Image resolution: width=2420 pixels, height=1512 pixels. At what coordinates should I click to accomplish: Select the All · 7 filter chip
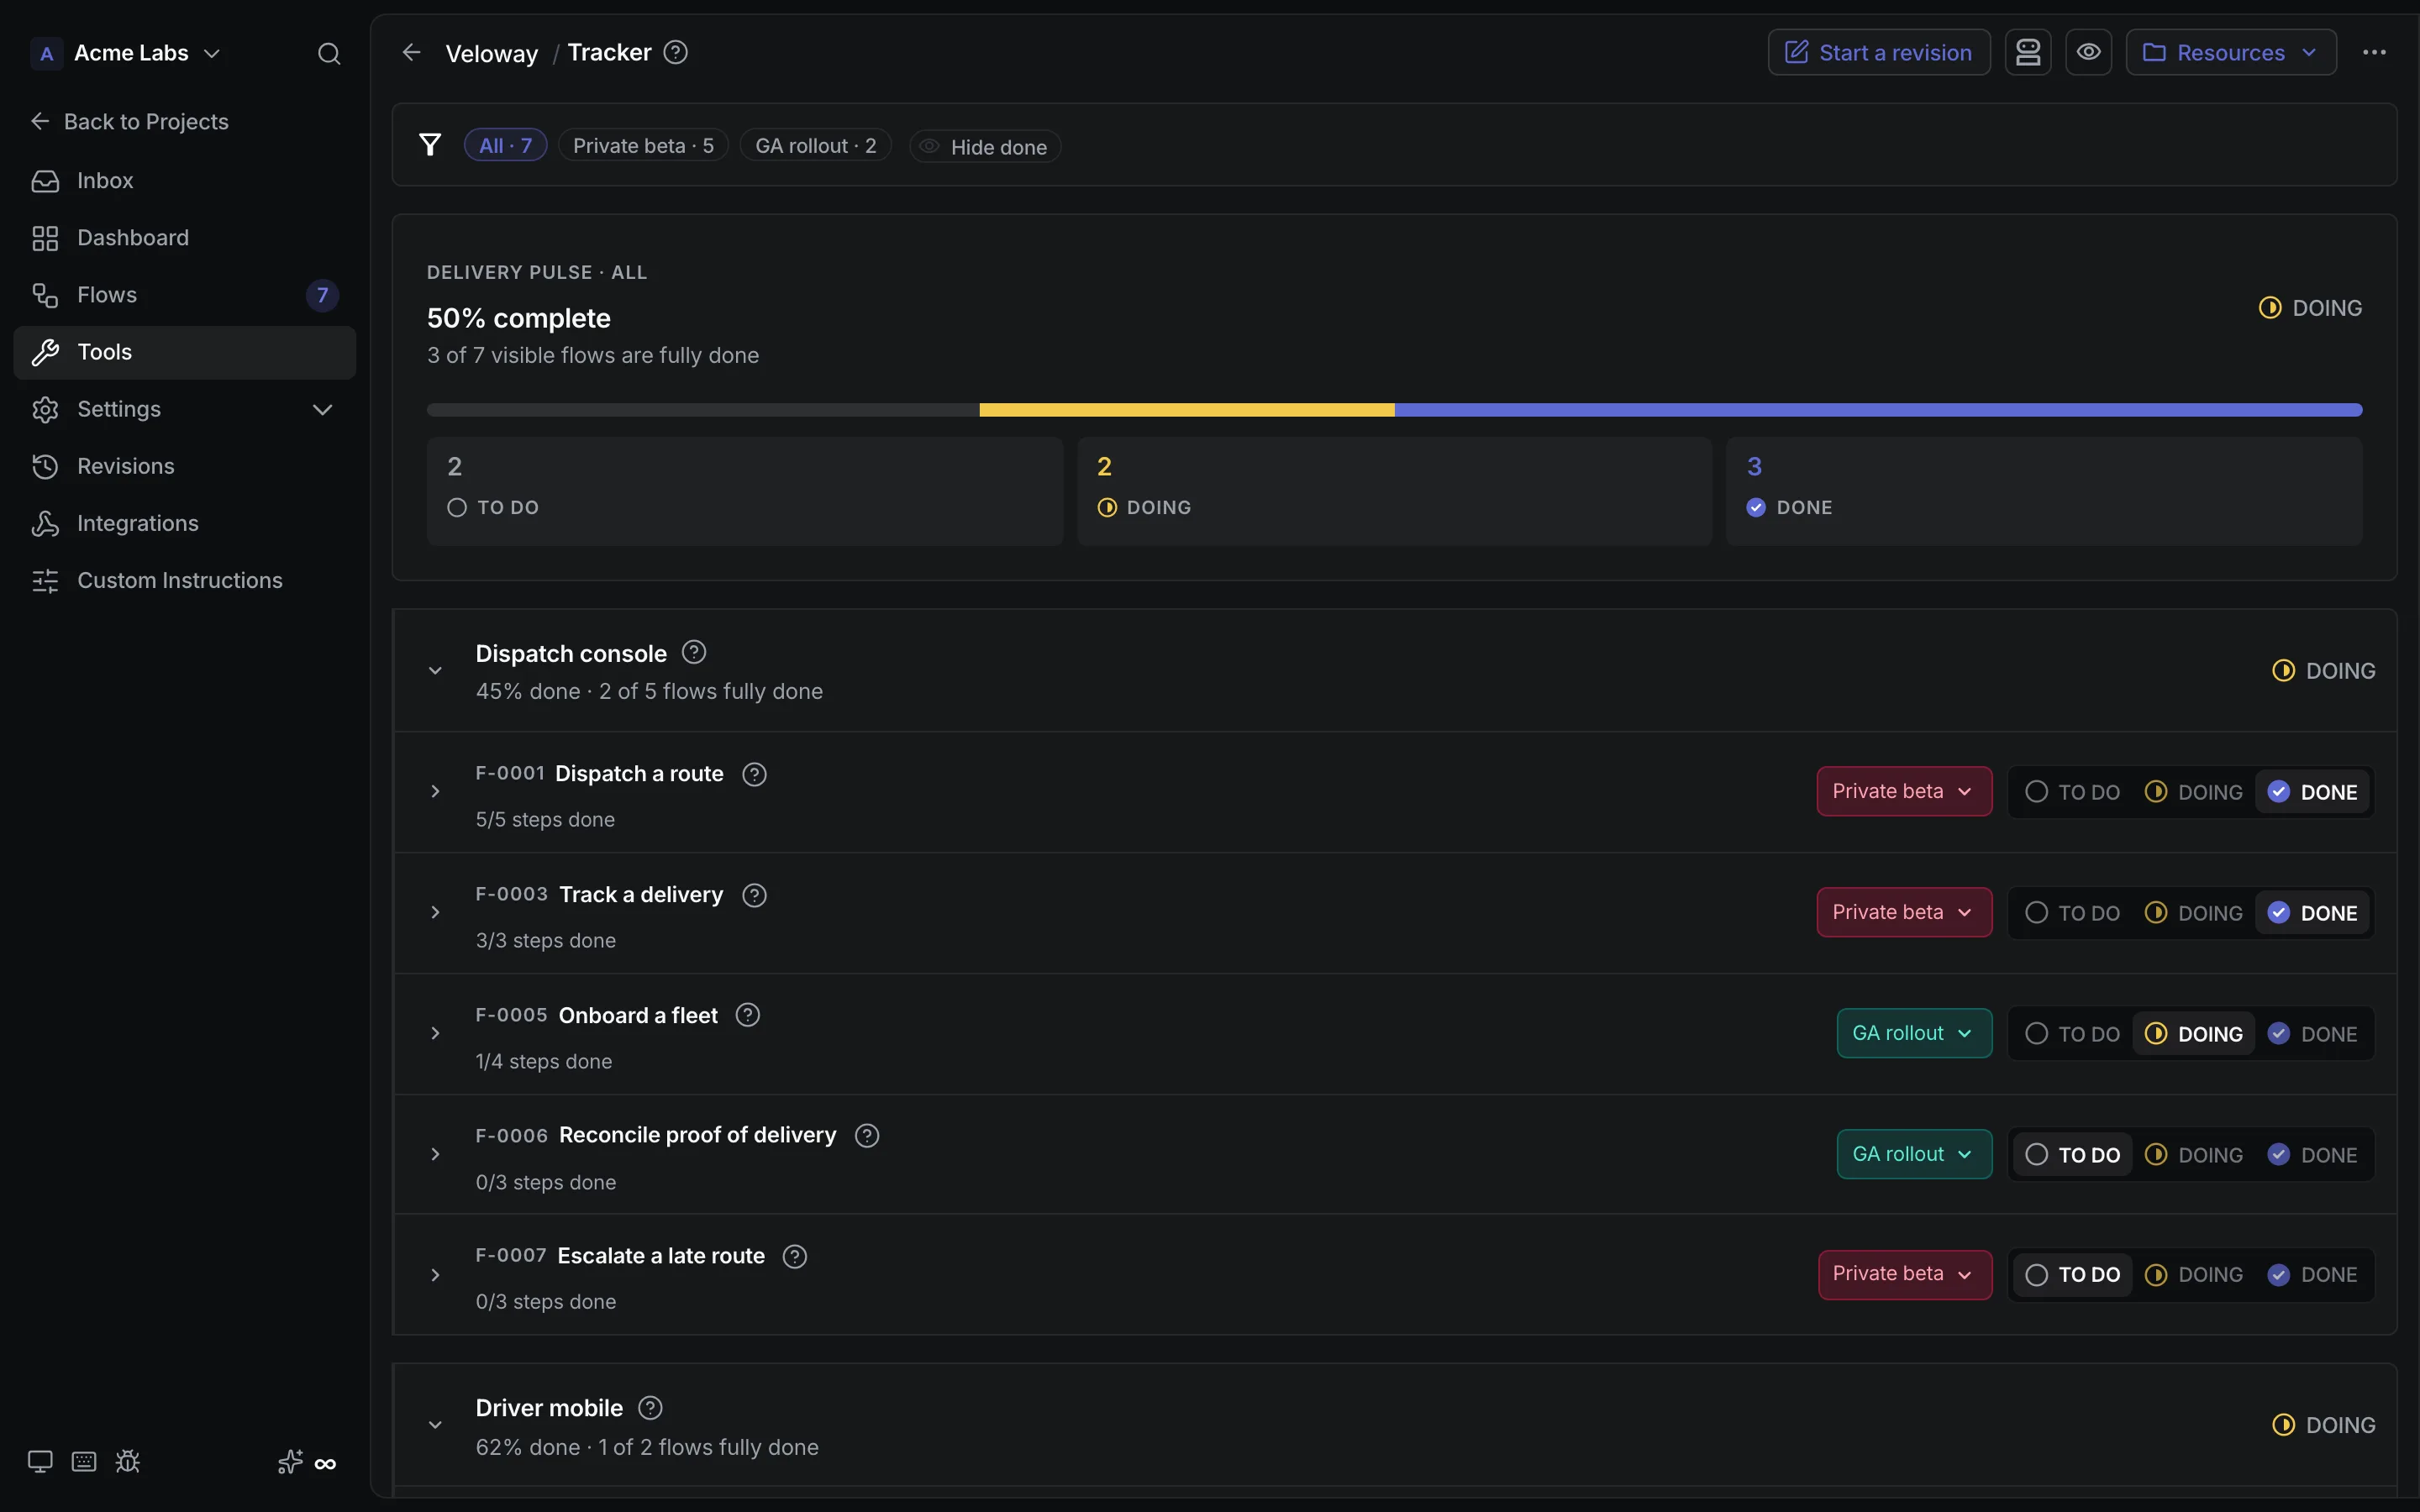tap(505, 145)
